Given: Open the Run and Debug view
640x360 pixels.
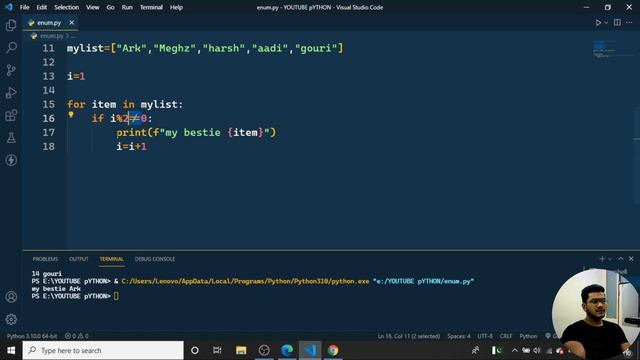Looking at the screenshot, I should (x=11, y=93).
